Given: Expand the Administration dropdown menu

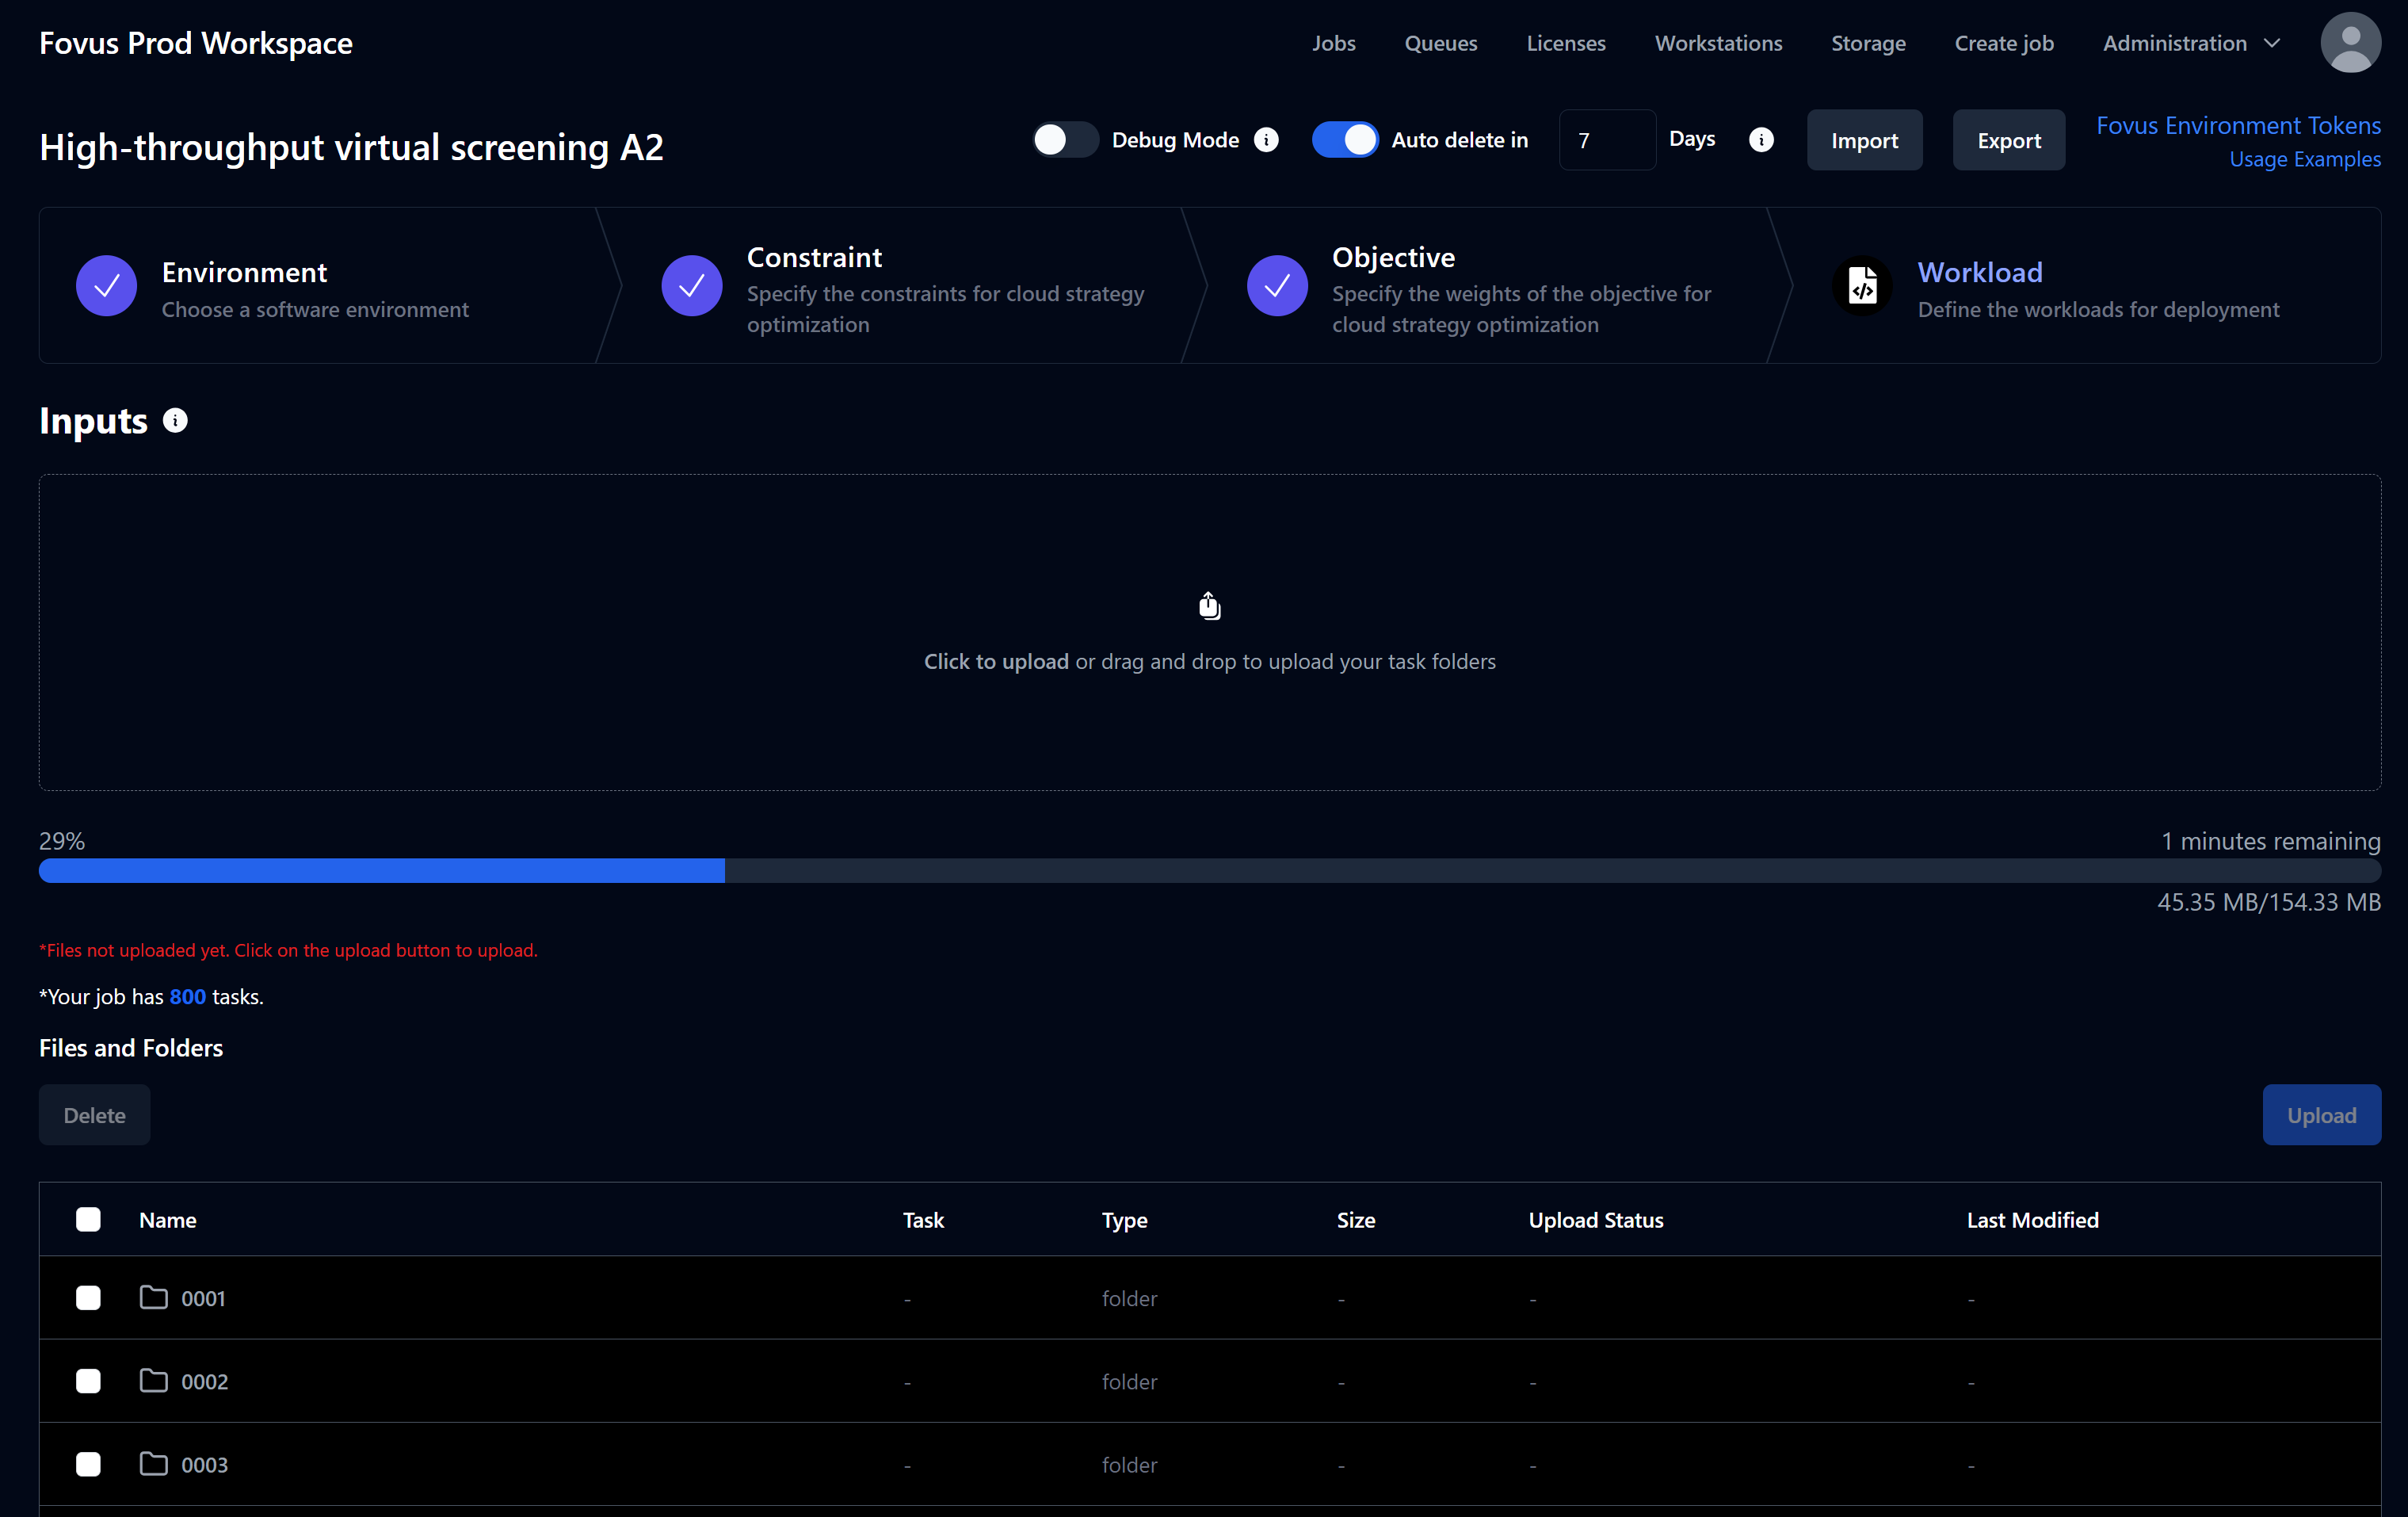Looking at the screenshot, I should [x=2191, y=43].
